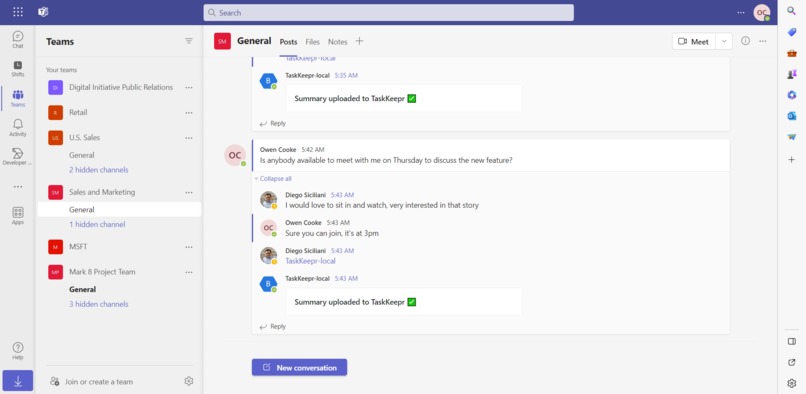Viewport: 806px width, 394px height.
Task: Click Join or create a team
Action: [91, 382]
